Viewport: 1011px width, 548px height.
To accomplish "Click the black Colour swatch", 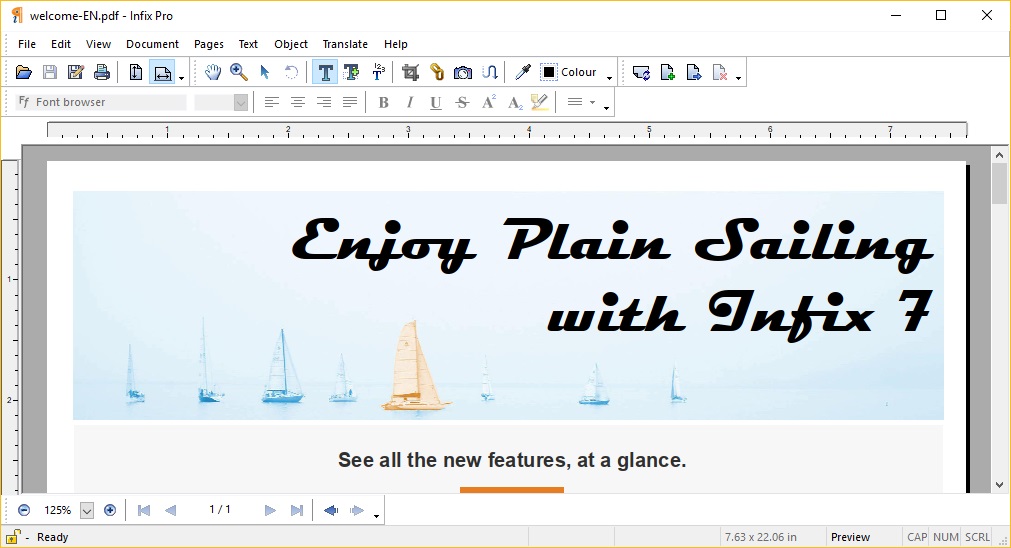I will coord(549,72).
